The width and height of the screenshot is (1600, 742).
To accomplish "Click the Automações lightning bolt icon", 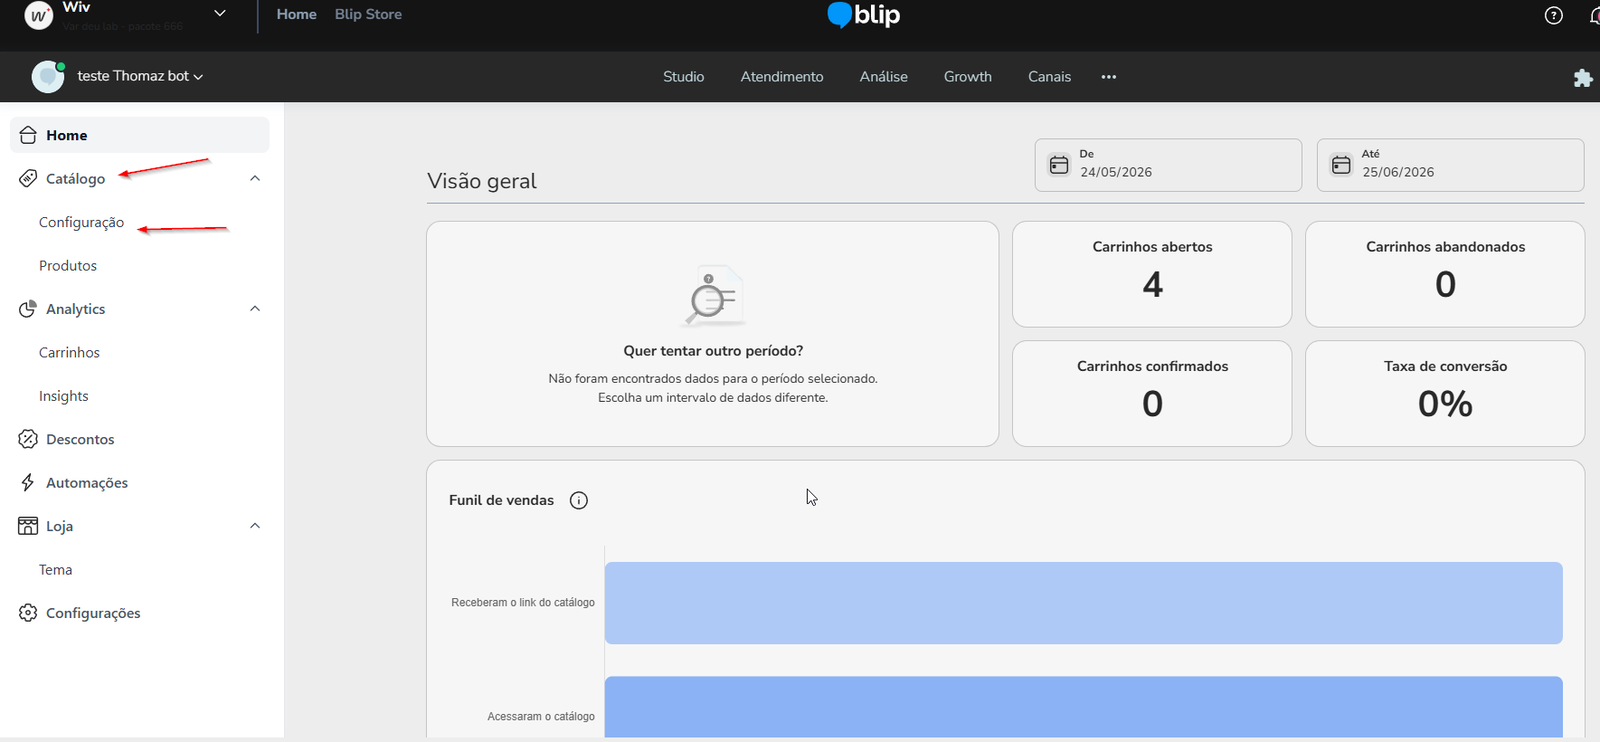I will pyautogui.click(x=28, y=483).
